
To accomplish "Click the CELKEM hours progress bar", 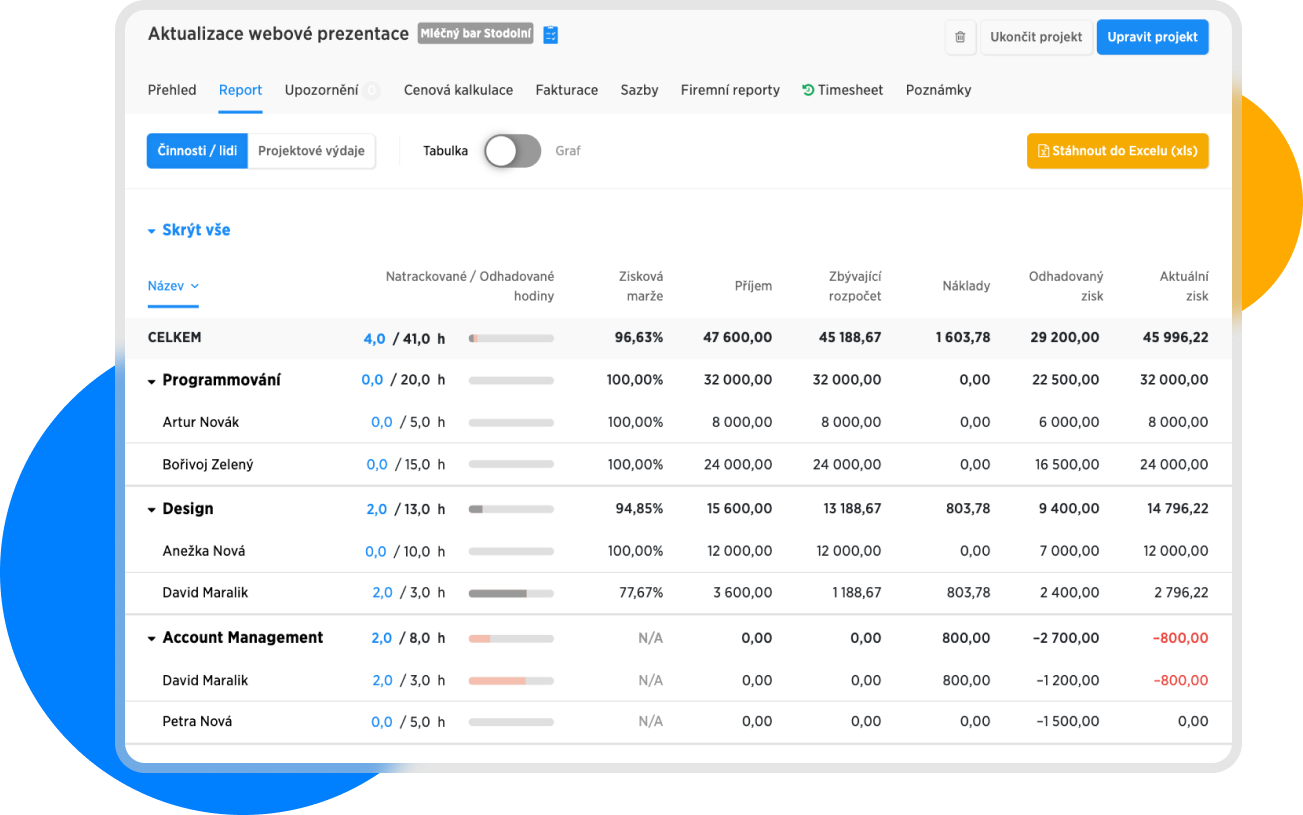I will point(511,339).
